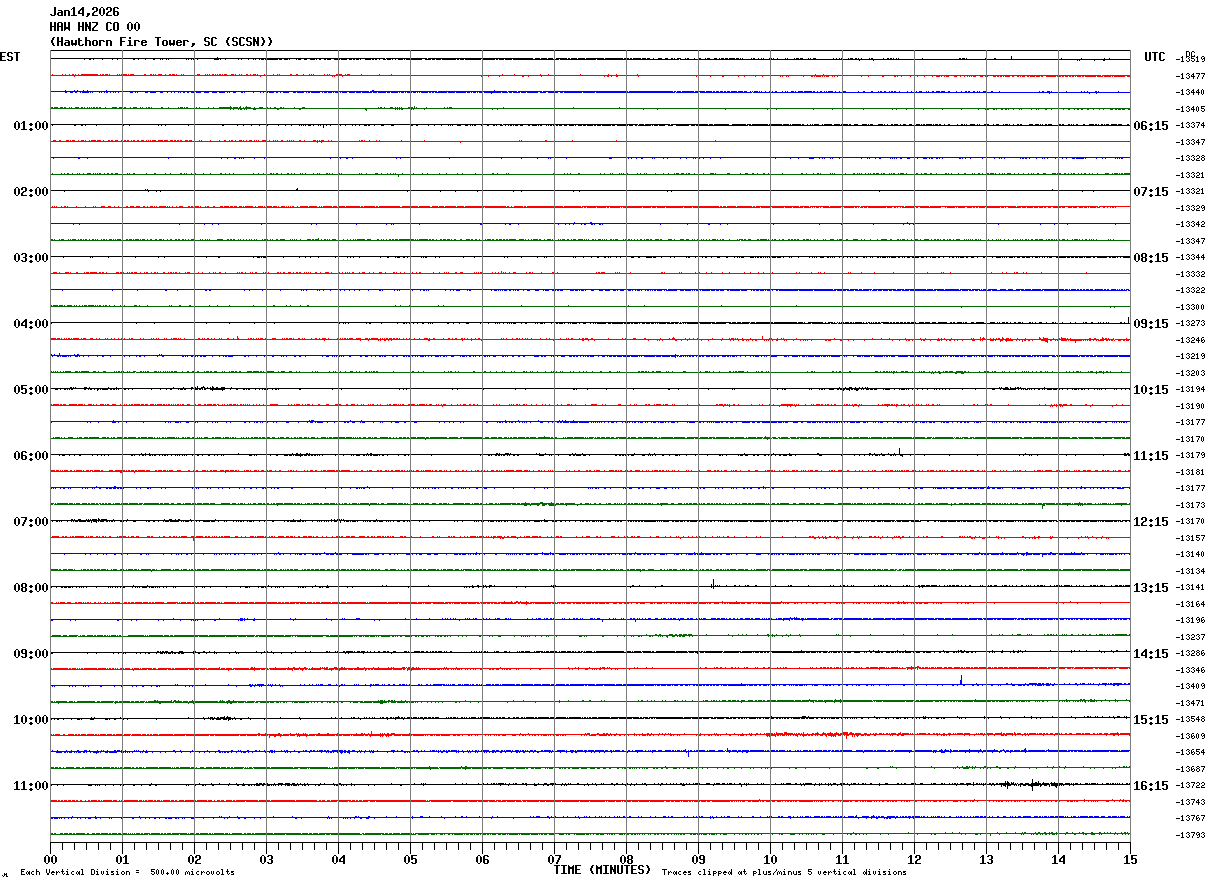This screenshot has height=886, width=1210.
Task: Click "Each Vertical Division = 500.00 microvolts" note
Action: coord(127,873)
